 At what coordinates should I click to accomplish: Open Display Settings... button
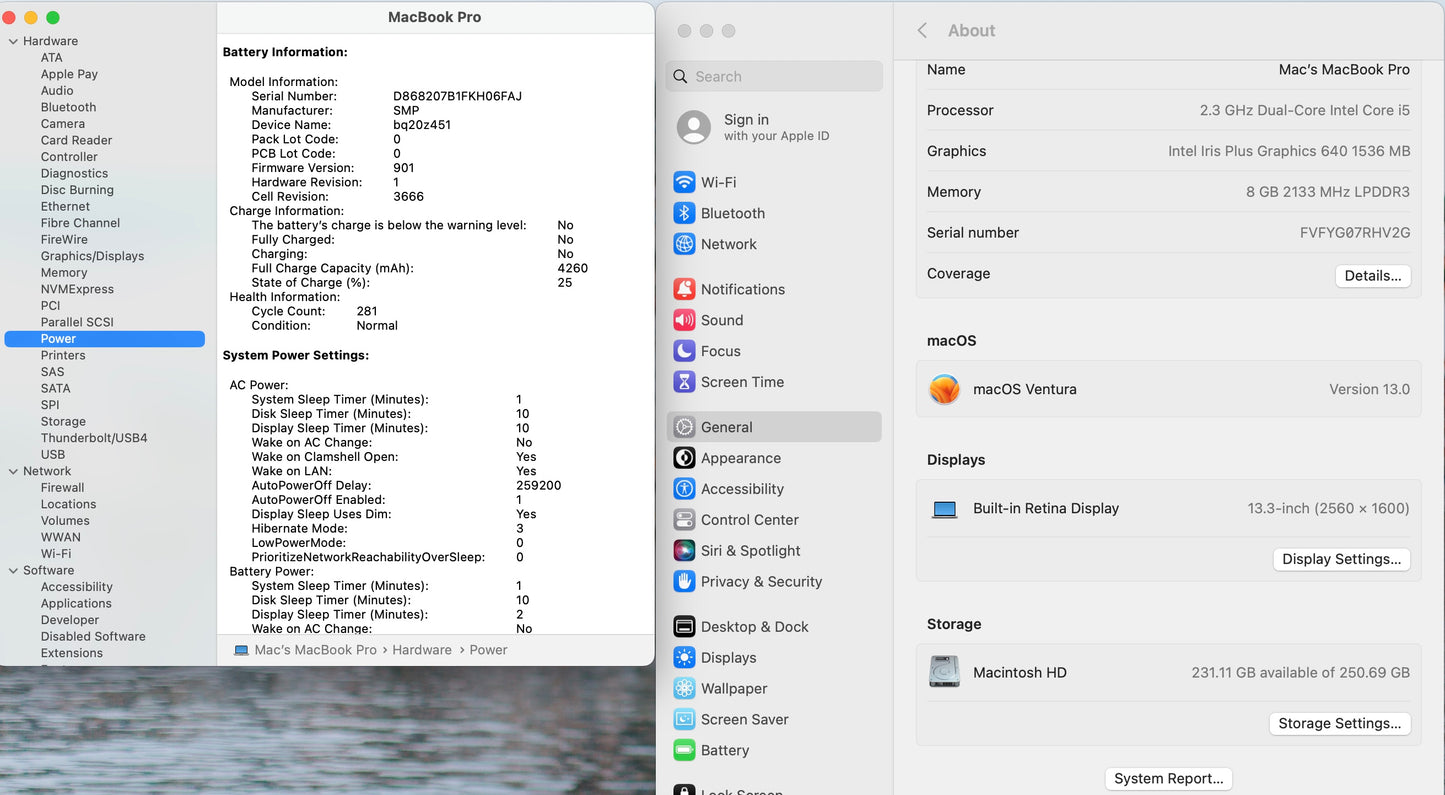[x=1341, y=559]
